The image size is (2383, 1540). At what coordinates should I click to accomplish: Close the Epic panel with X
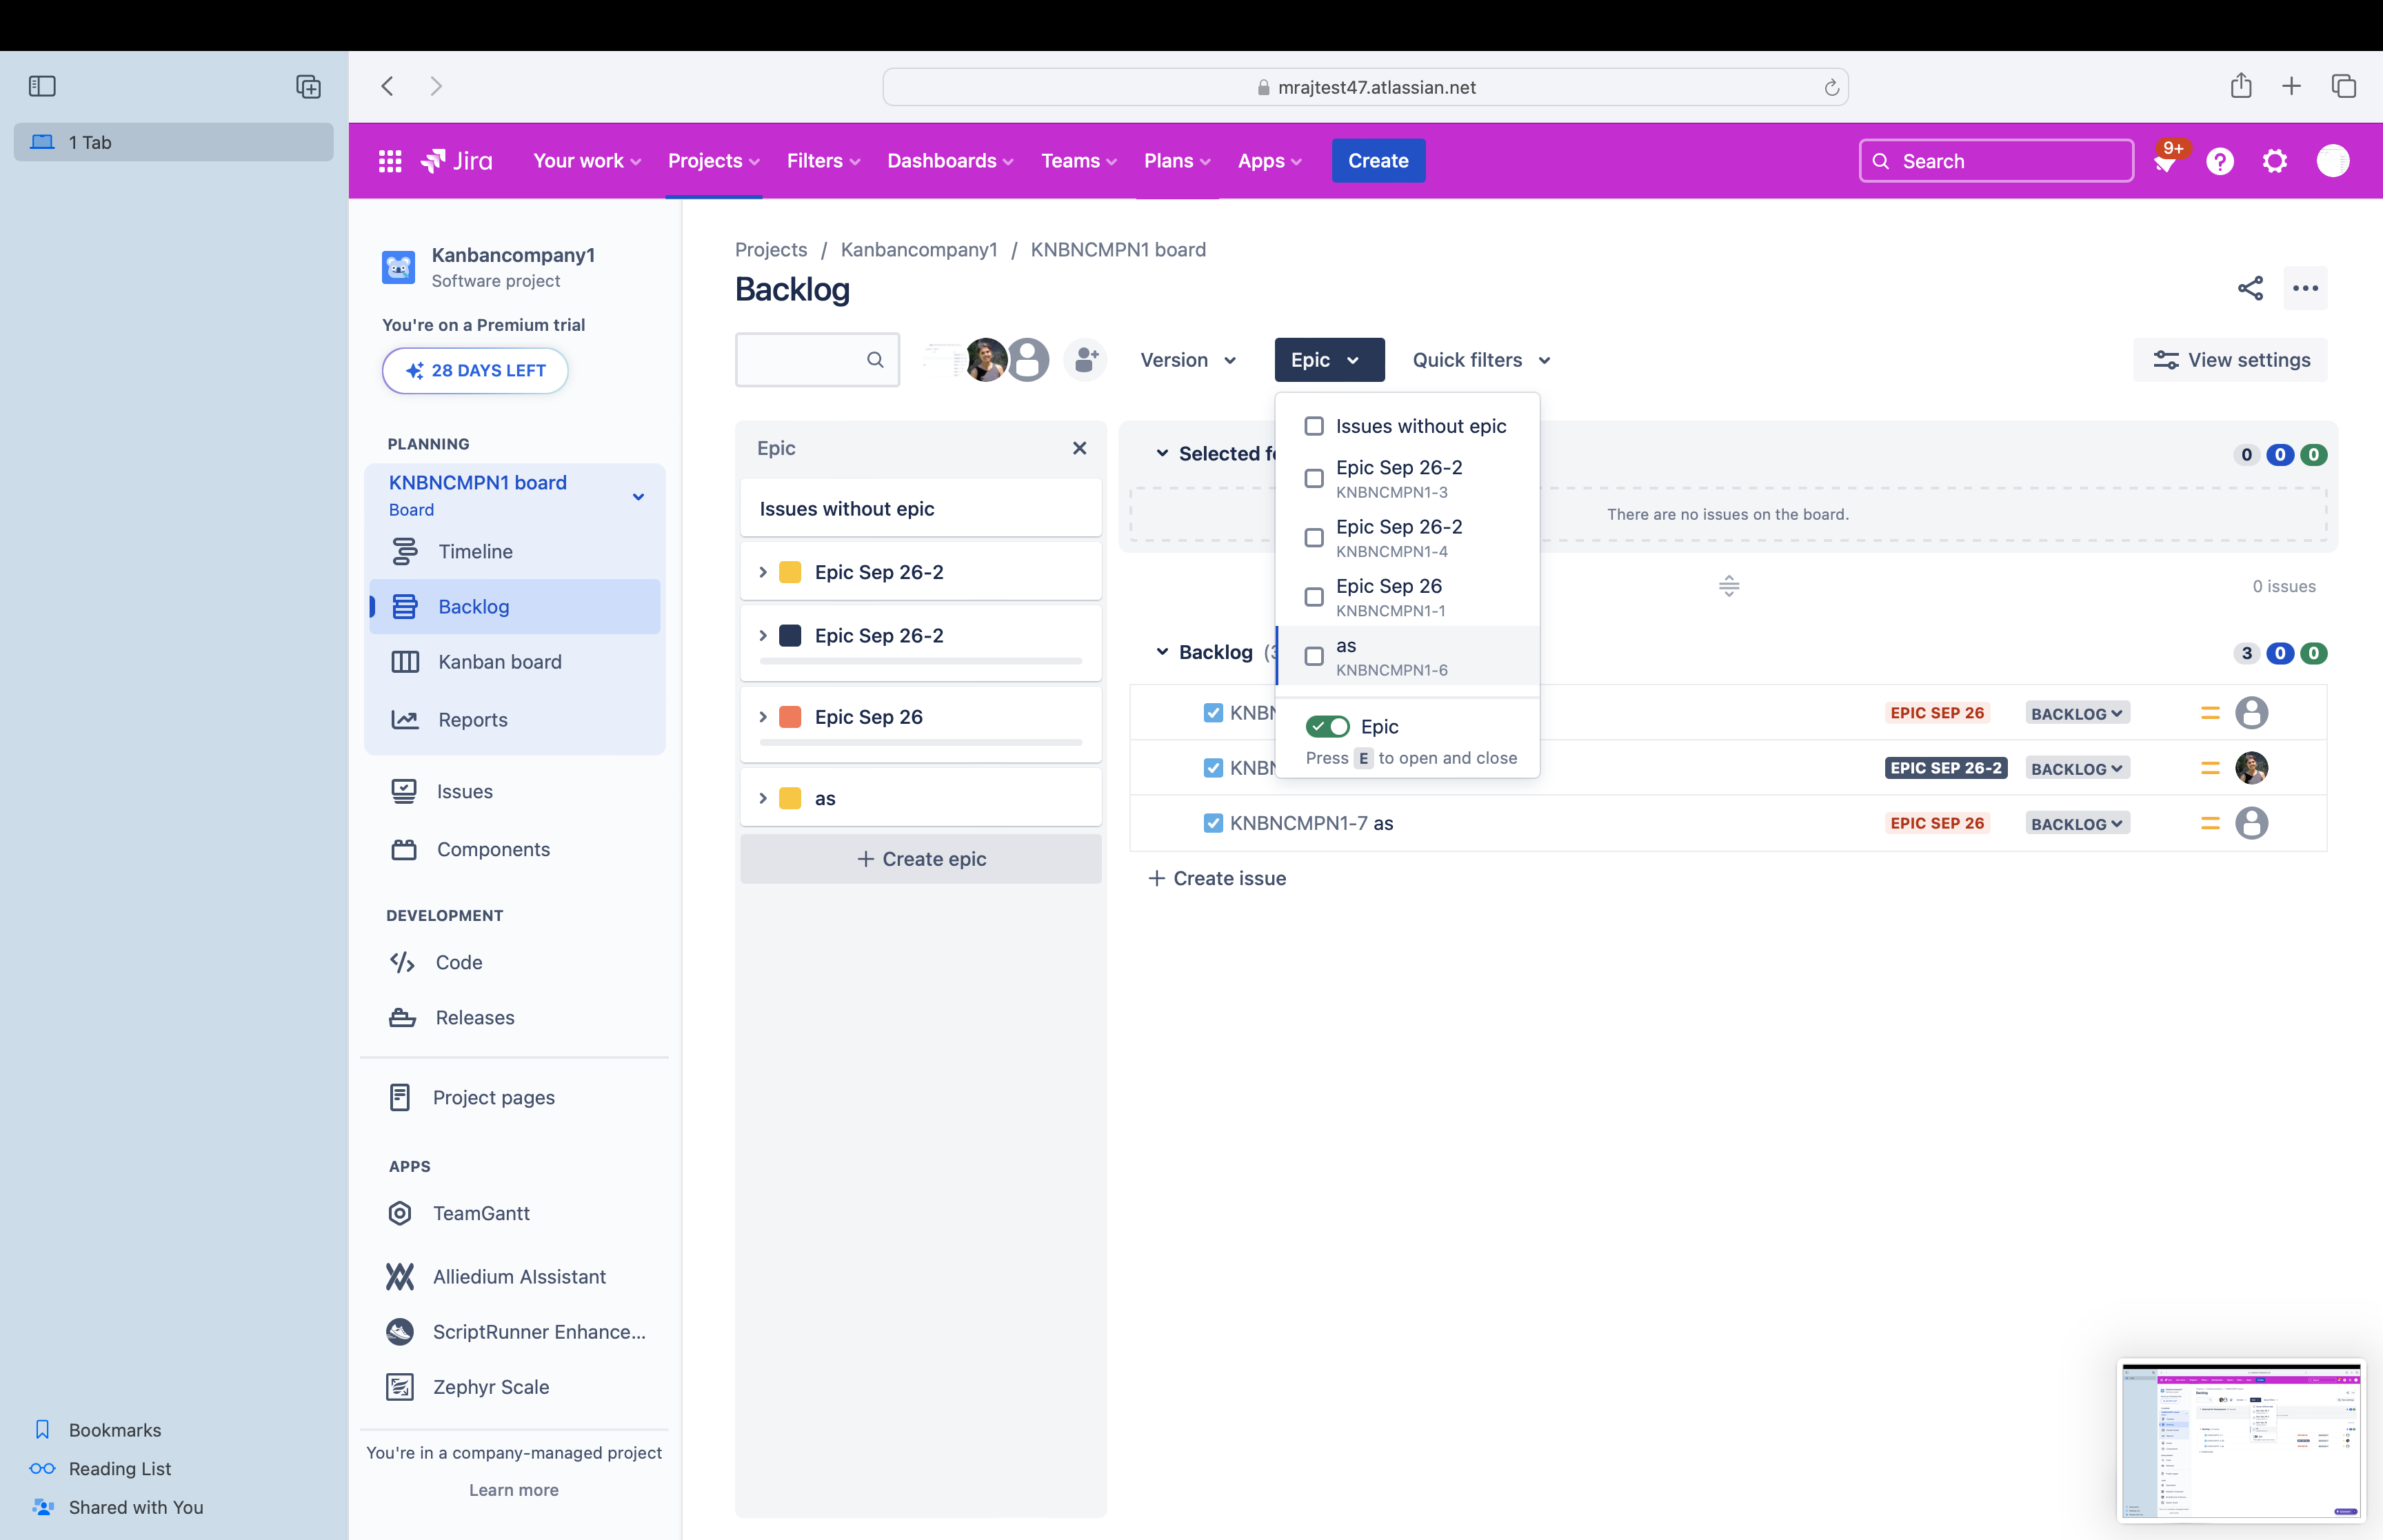(x=1079, y=448)
